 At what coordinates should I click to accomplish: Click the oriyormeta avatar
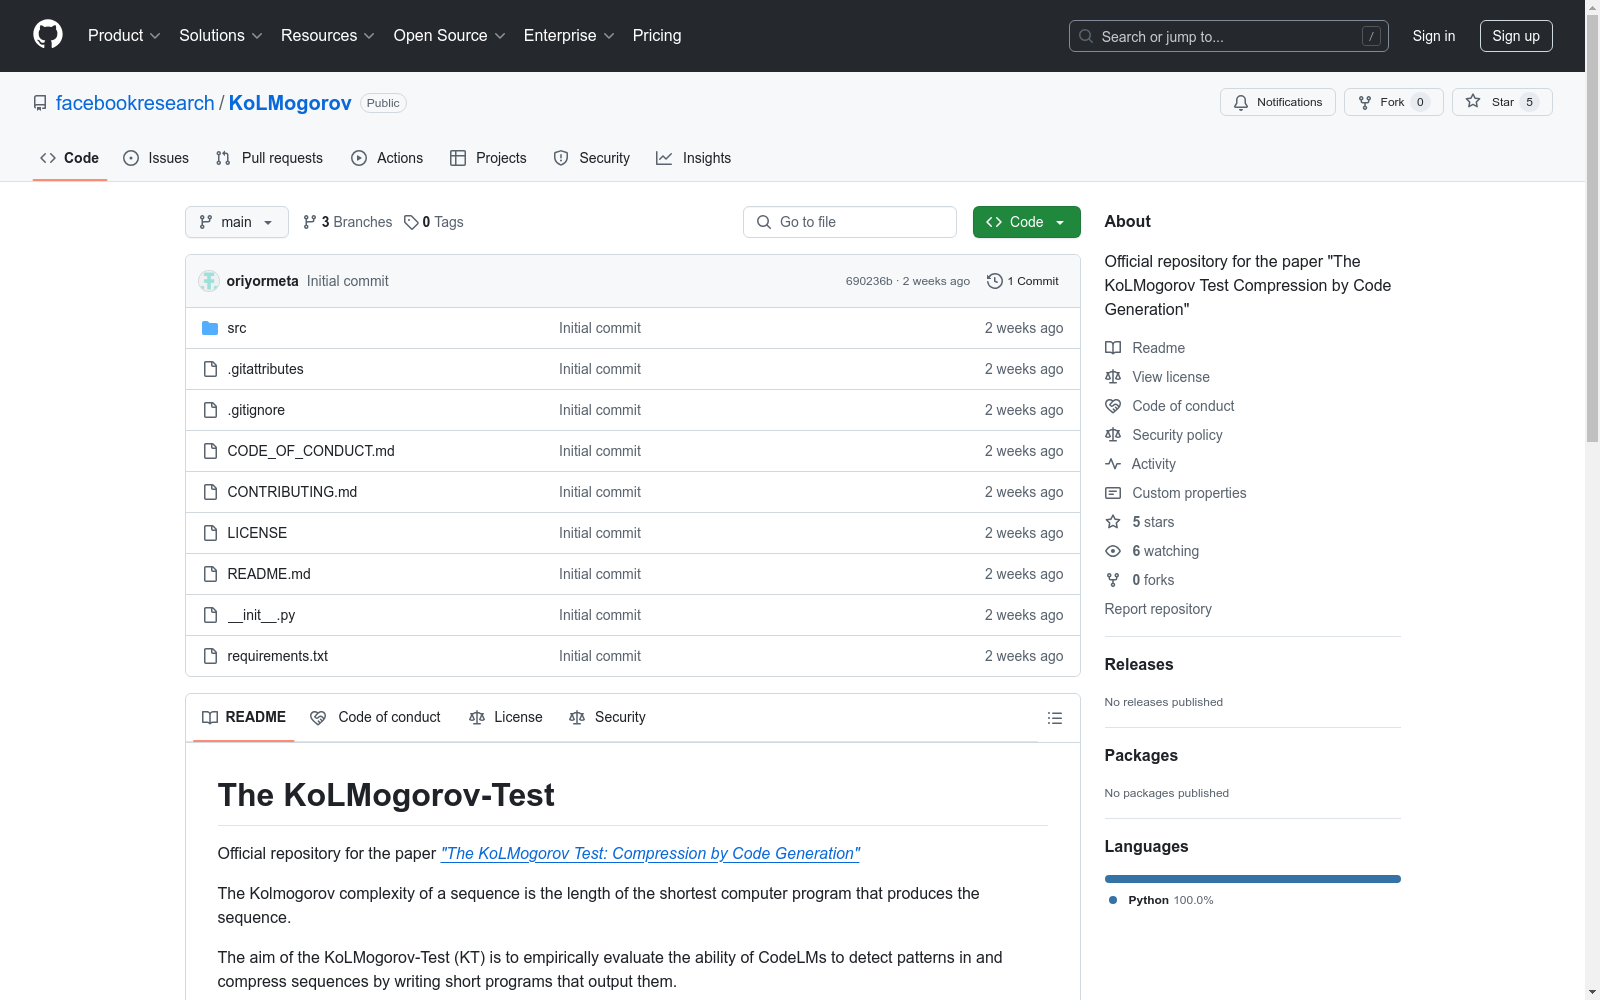(x=209, y=281)
